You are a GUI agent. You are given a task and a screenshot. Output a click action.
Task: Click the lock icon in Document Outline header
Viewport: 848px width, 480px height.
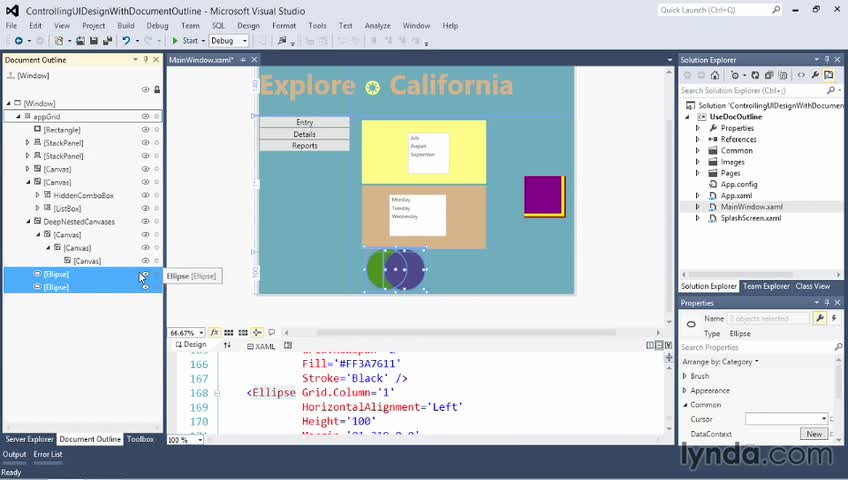point(157,89)
